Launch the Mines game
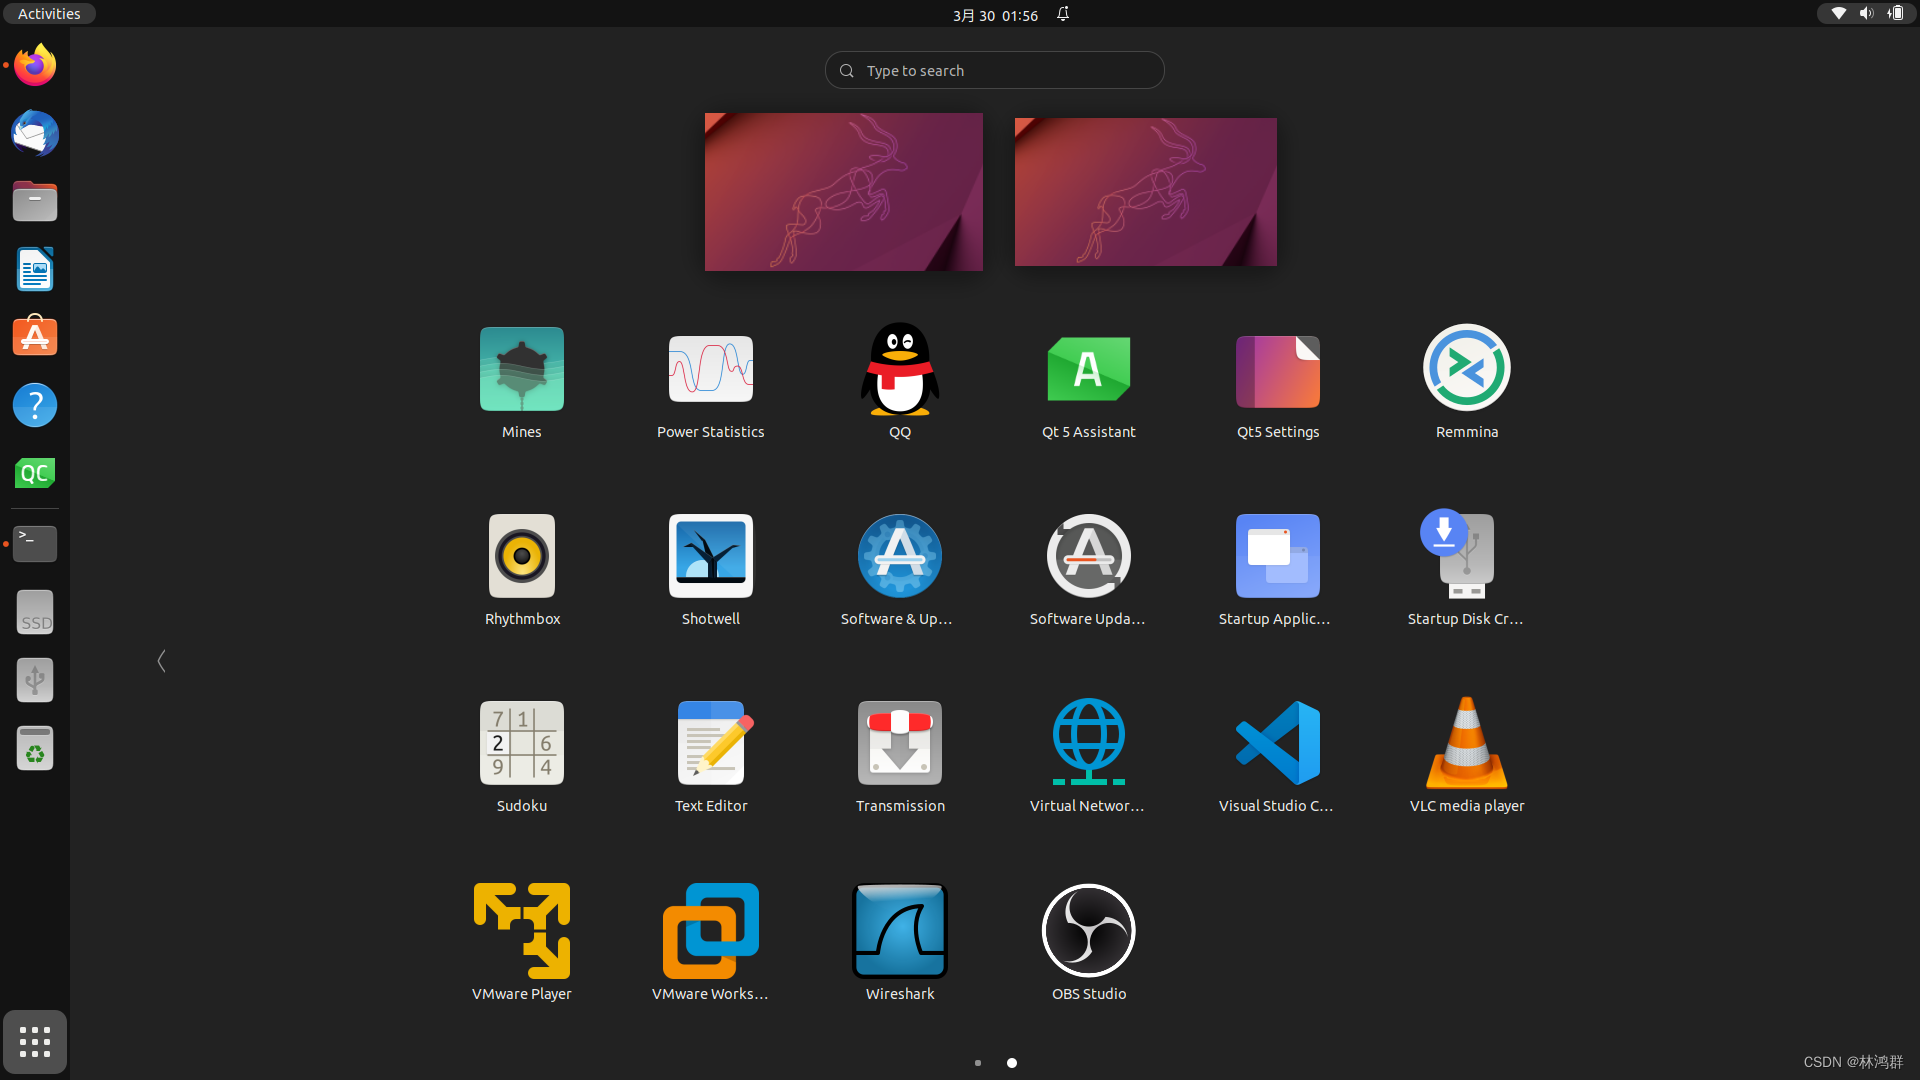Viewport: 1920px width, 1080px height. (521, 383)
